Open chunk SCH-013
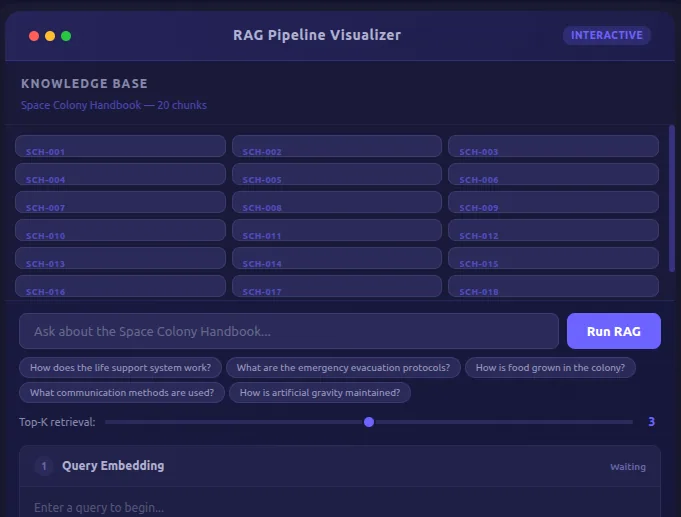This screenshot has width=681, height=517. [120, 258]
